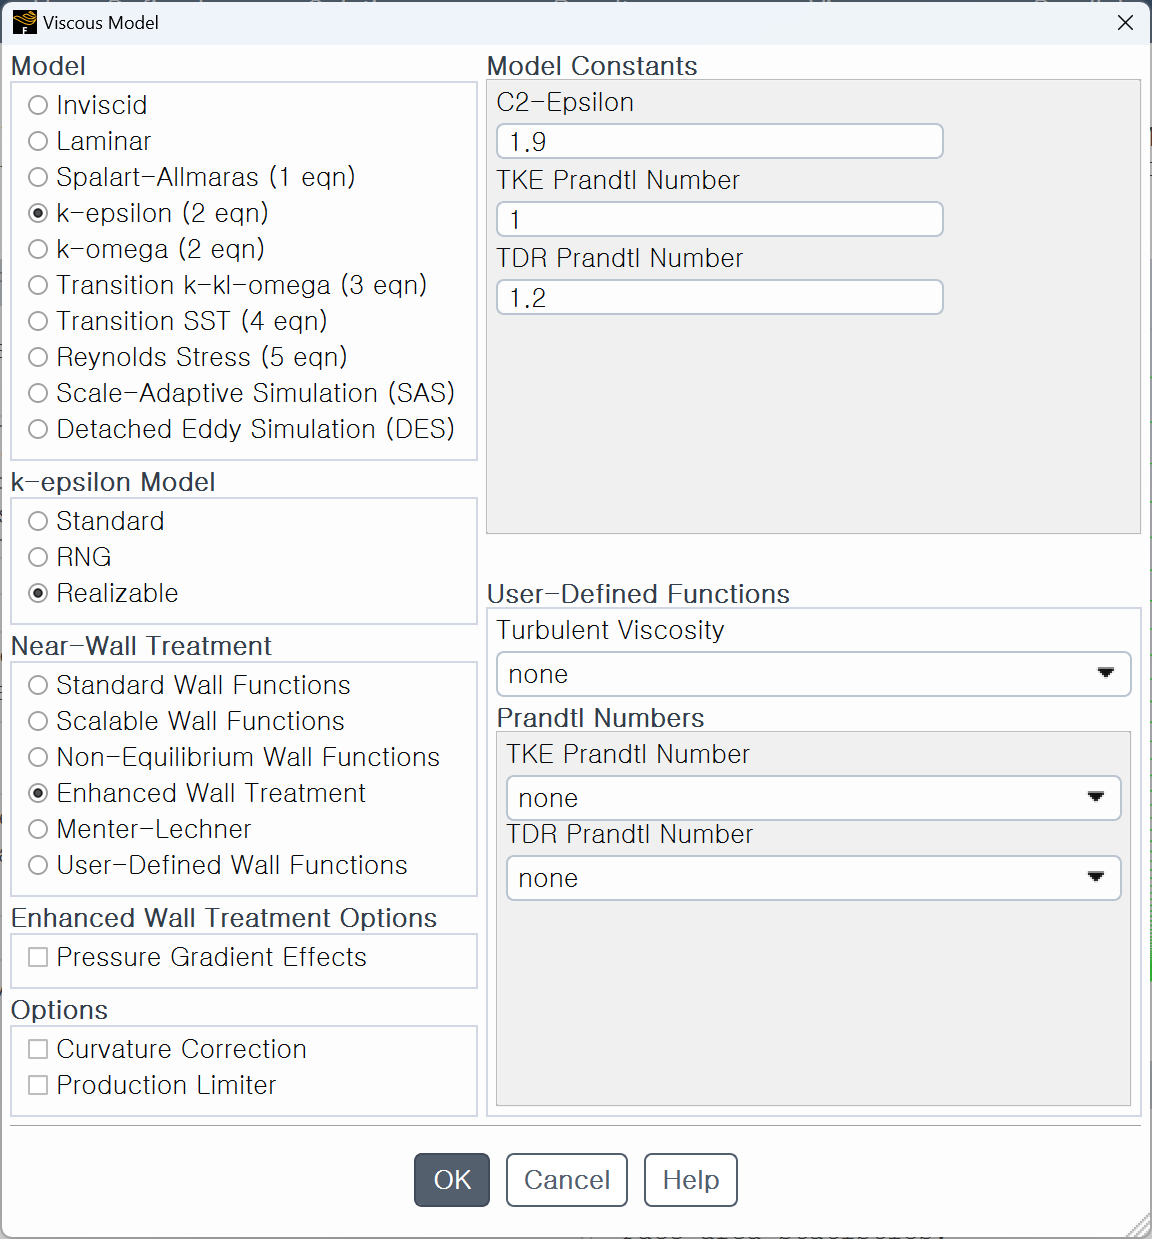Open the Help button

(x=691, y=1180)
